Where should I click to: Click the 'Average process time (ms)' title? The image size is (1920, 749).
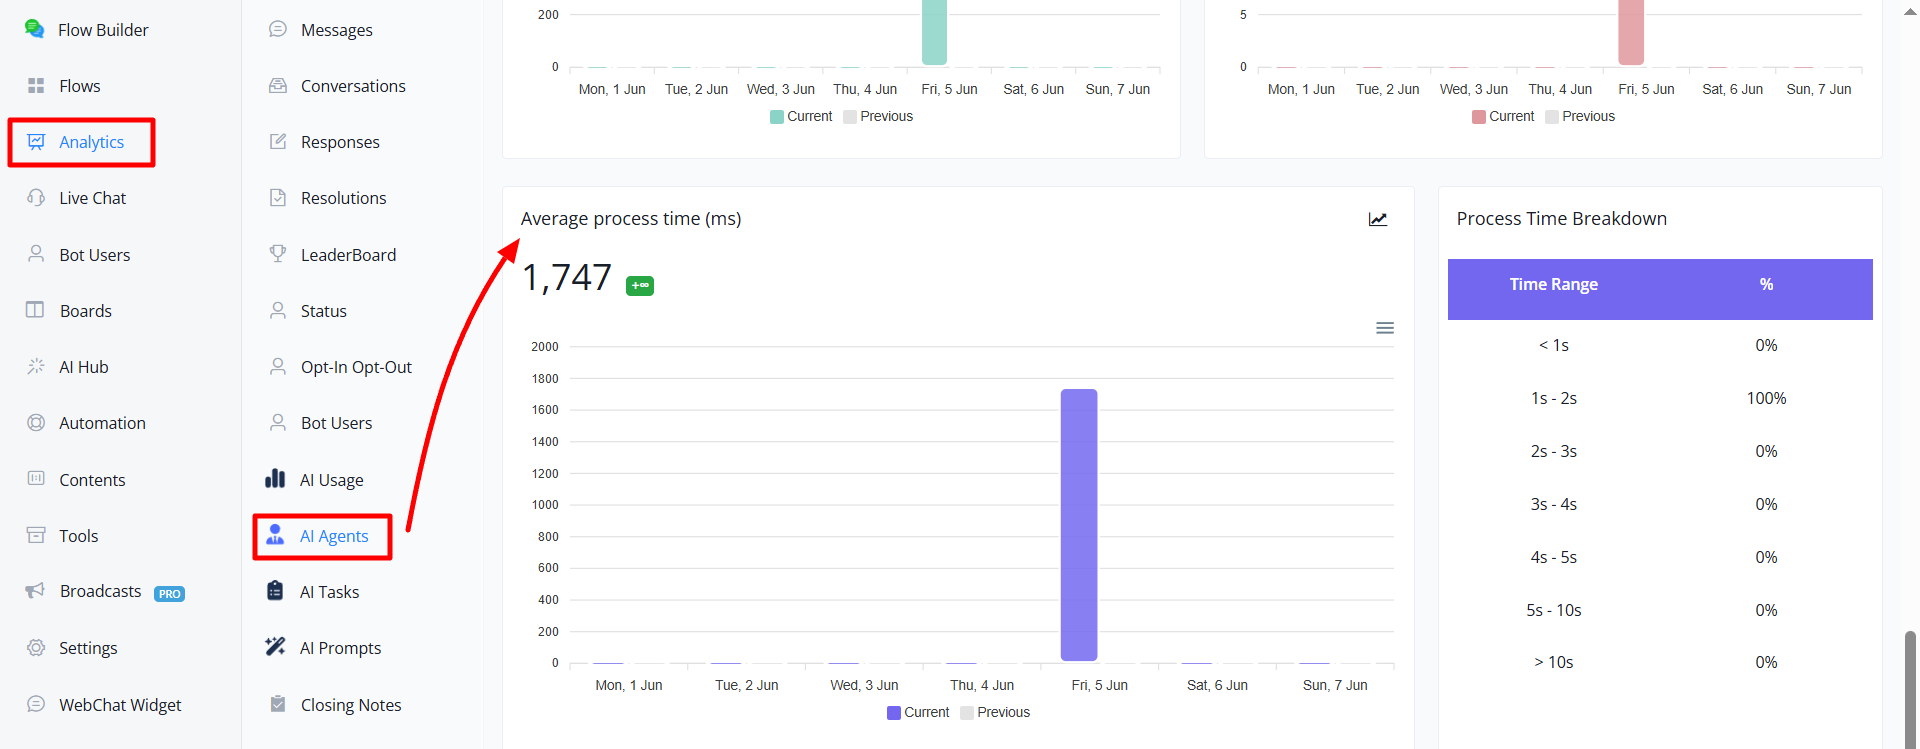pos(631,219)
